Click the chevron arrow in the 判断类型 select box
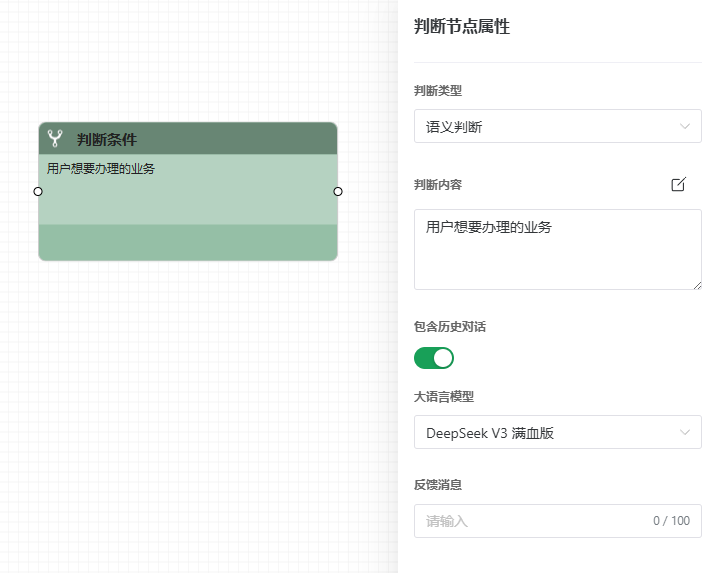 coord(685,126)
